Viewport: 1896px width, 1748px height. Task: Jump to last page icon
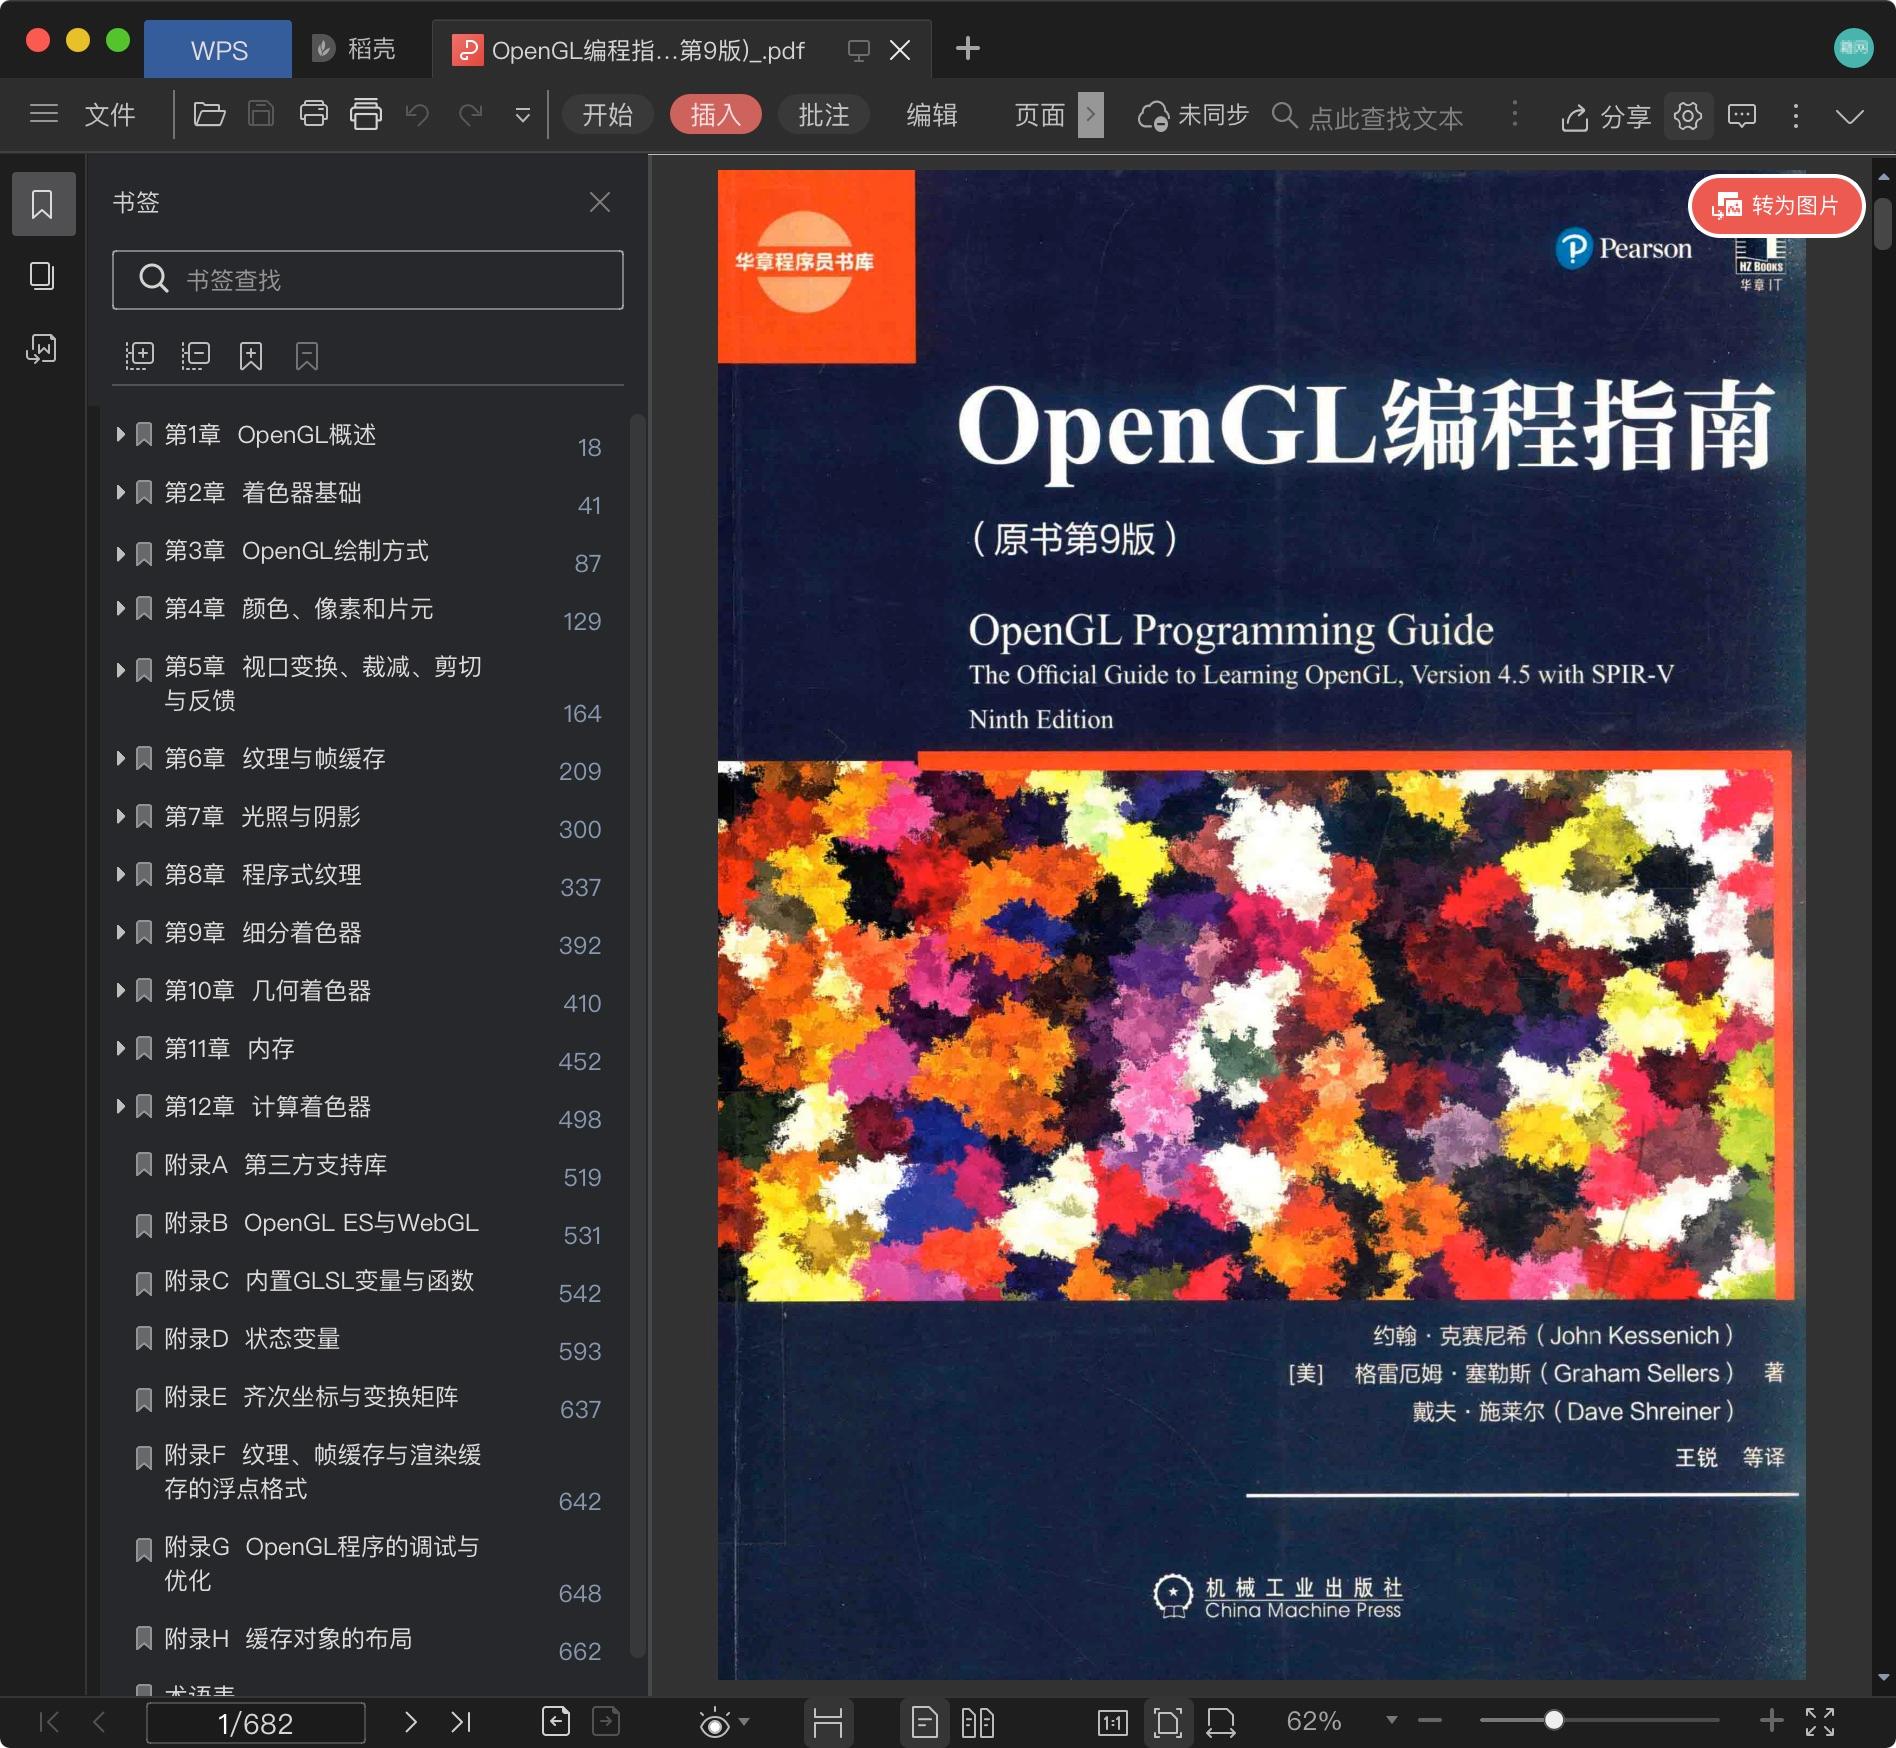pyautogui.click(x=460, y=1721)
